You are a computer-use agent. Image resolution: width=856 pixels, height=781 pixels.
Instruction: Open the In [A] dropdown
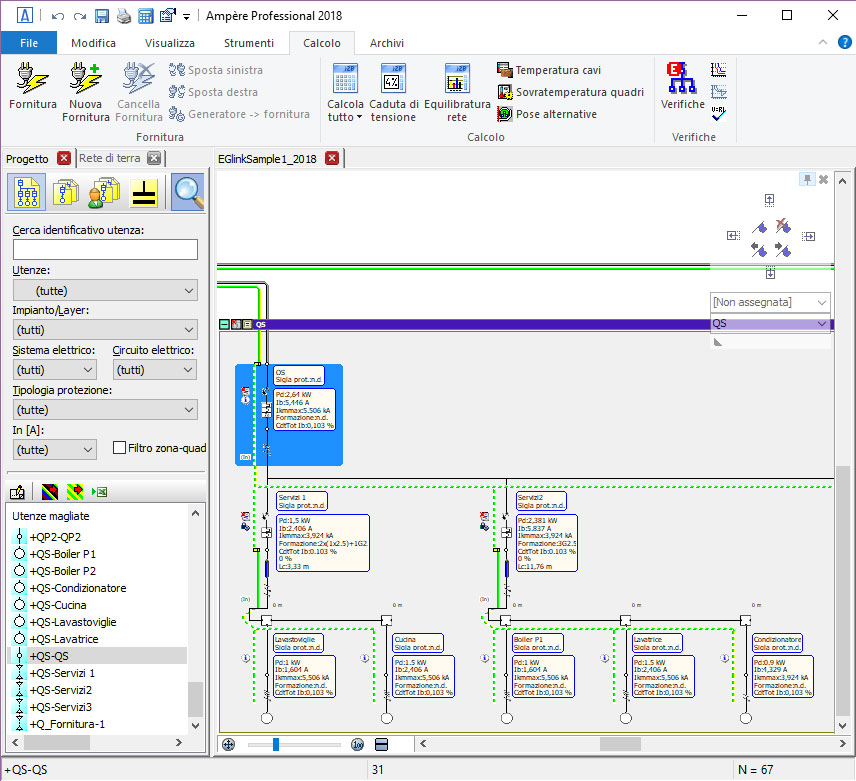click(55, 450)
